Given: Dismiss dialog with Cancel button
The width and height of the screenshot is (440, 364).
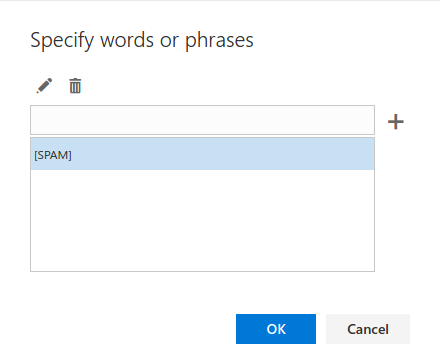Looking at the screenshot, I should 368,329.
